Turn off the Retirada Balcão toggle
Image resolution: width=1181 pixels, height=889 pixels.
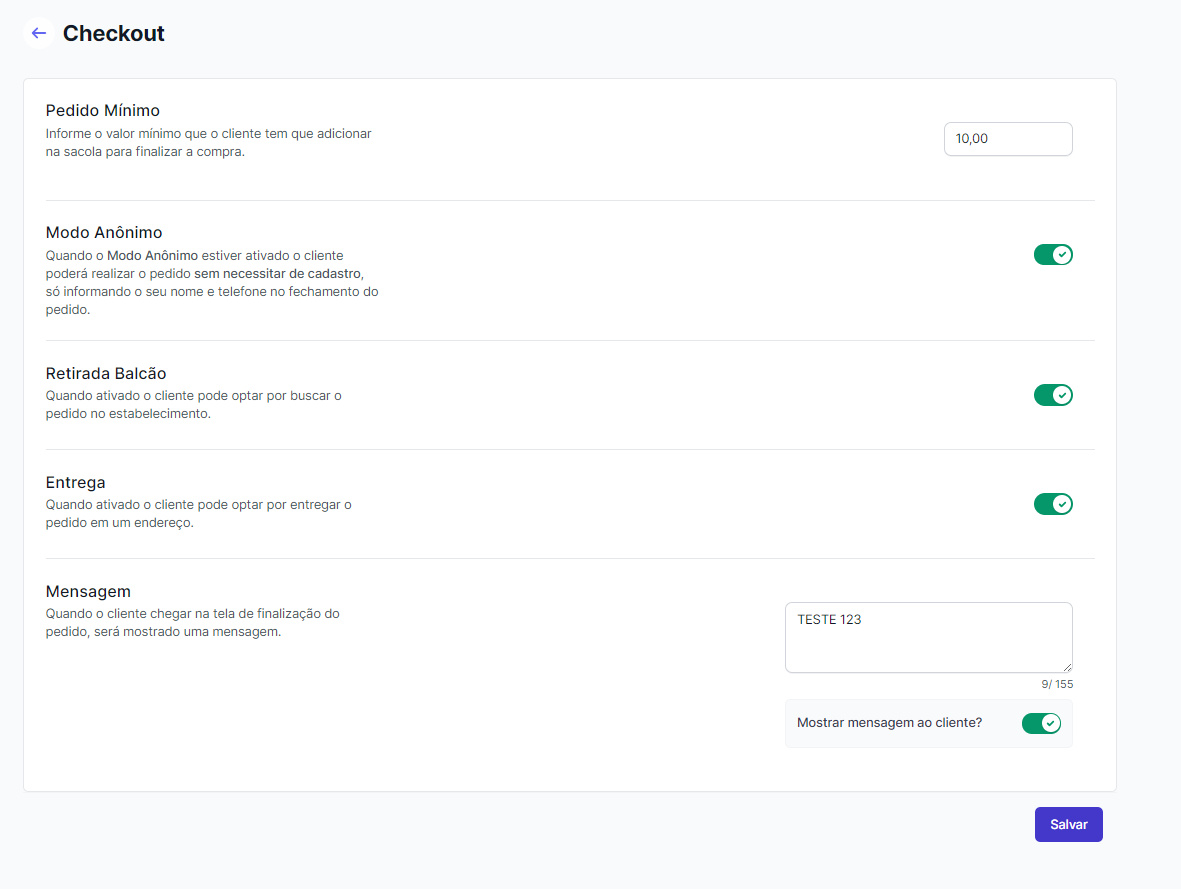pos(1052,395)
